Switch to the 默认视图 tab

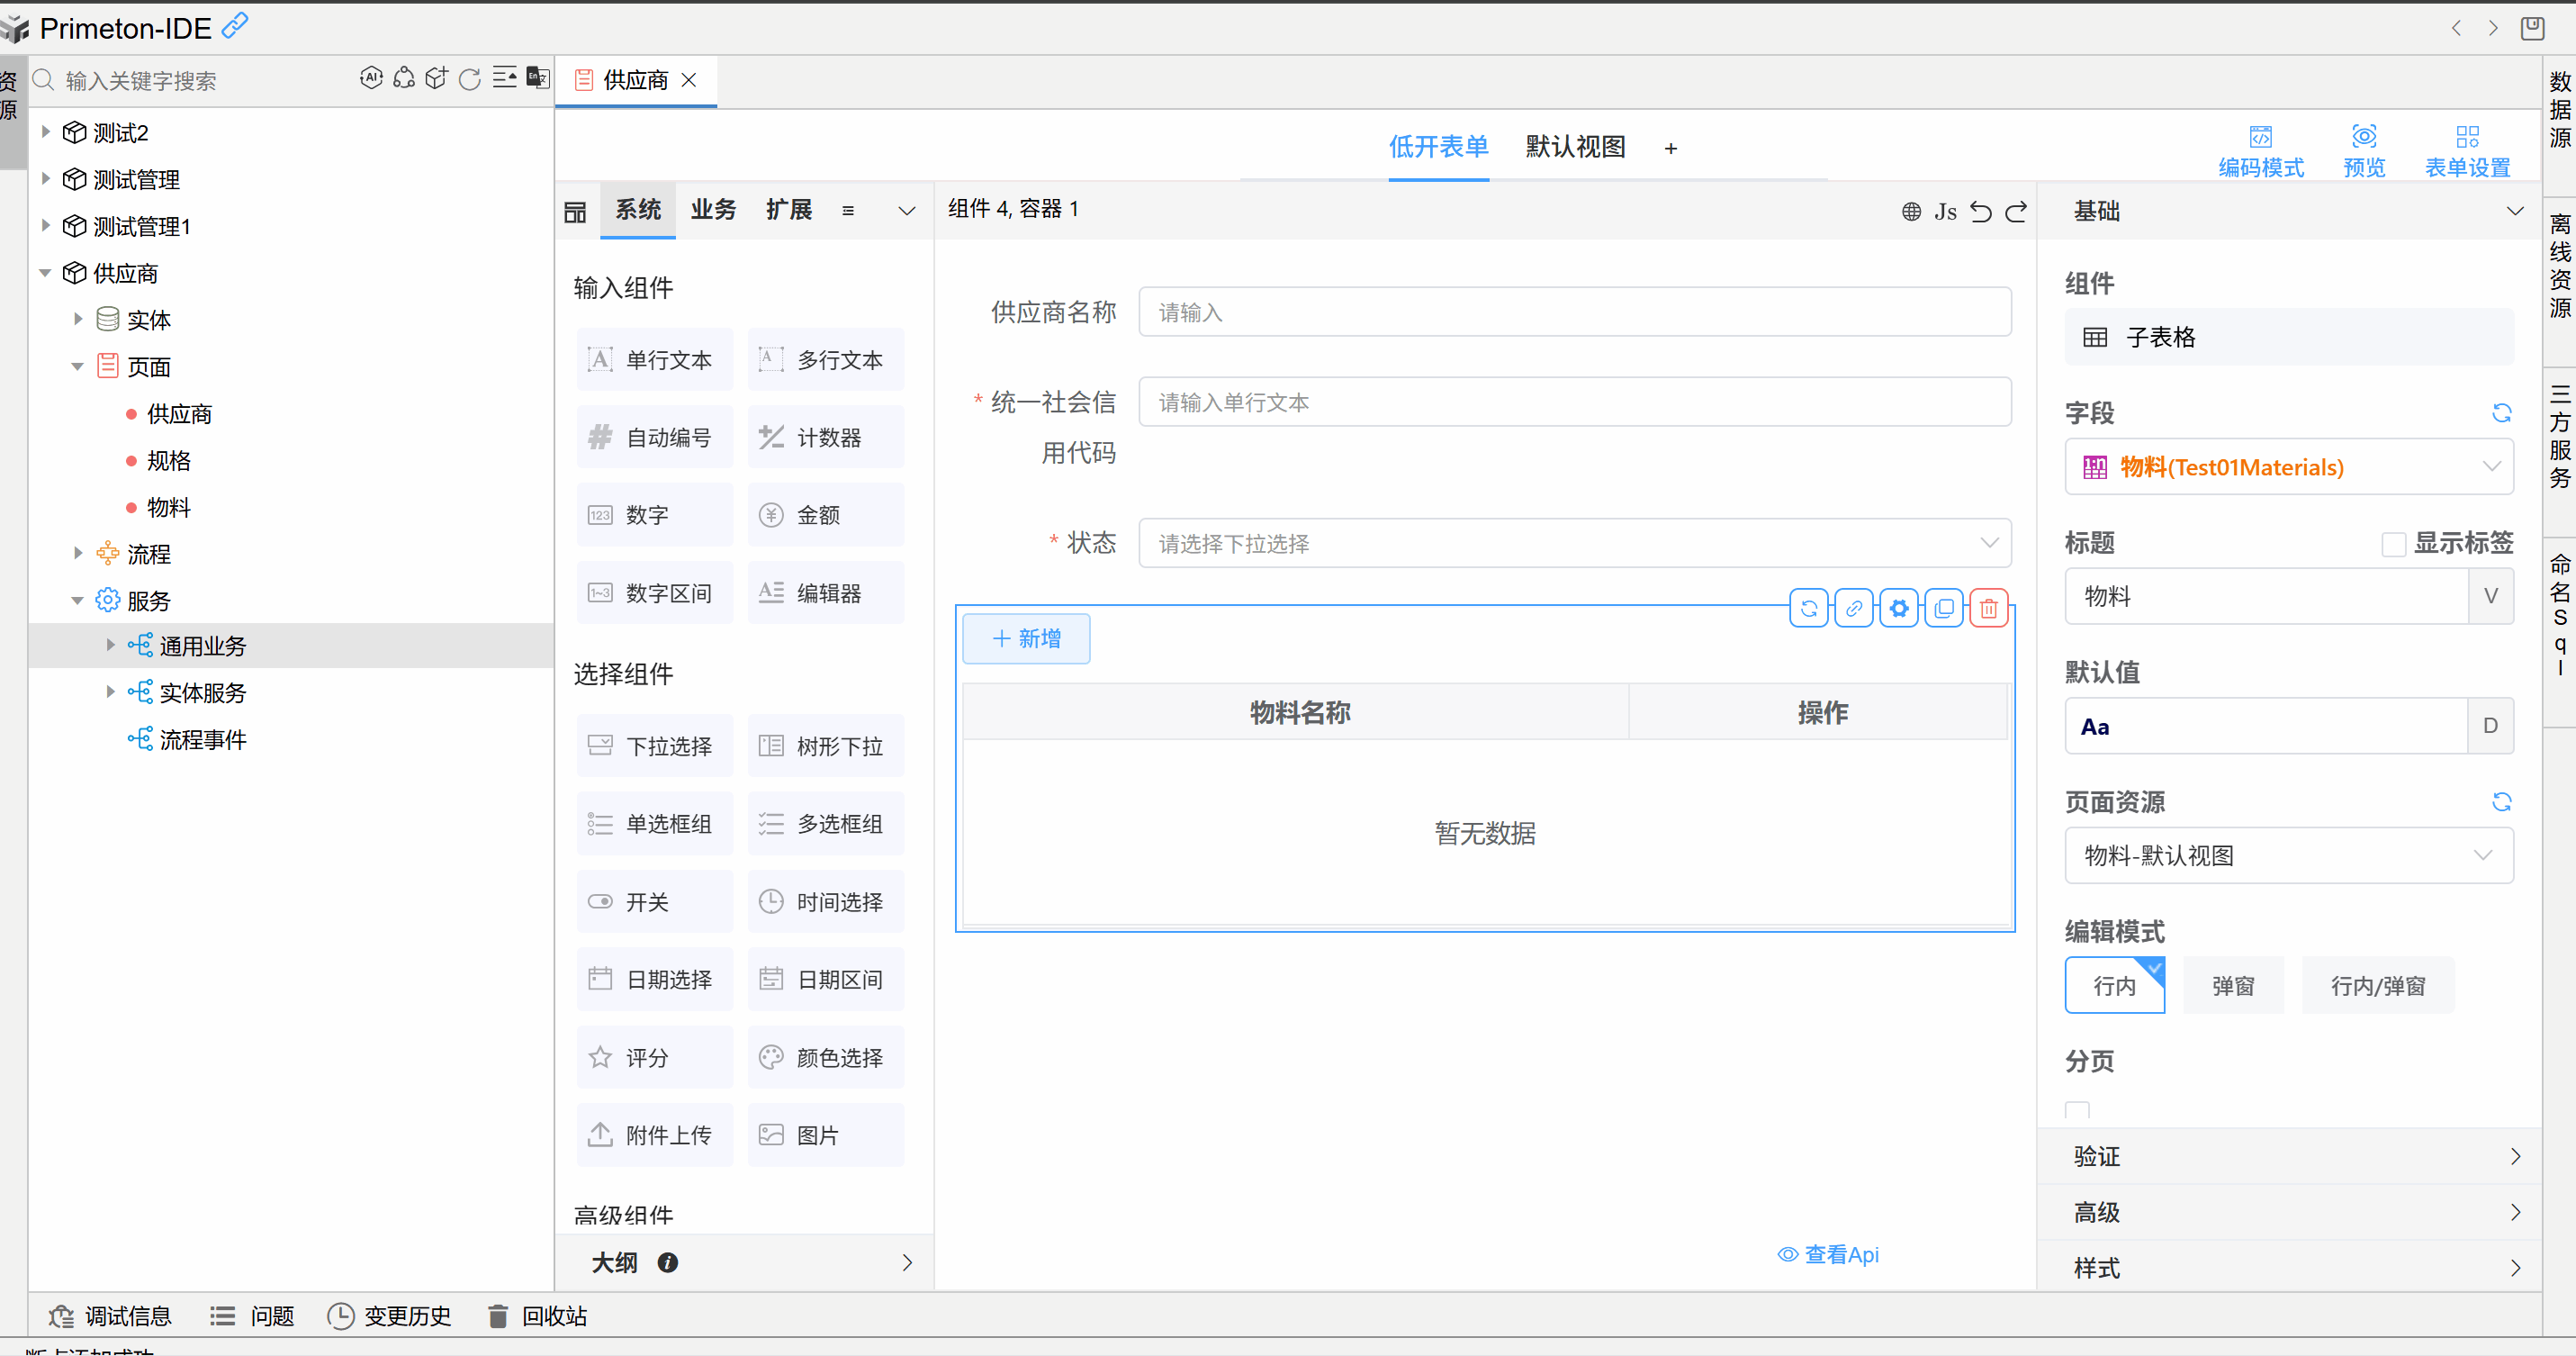click(1575, 147)
